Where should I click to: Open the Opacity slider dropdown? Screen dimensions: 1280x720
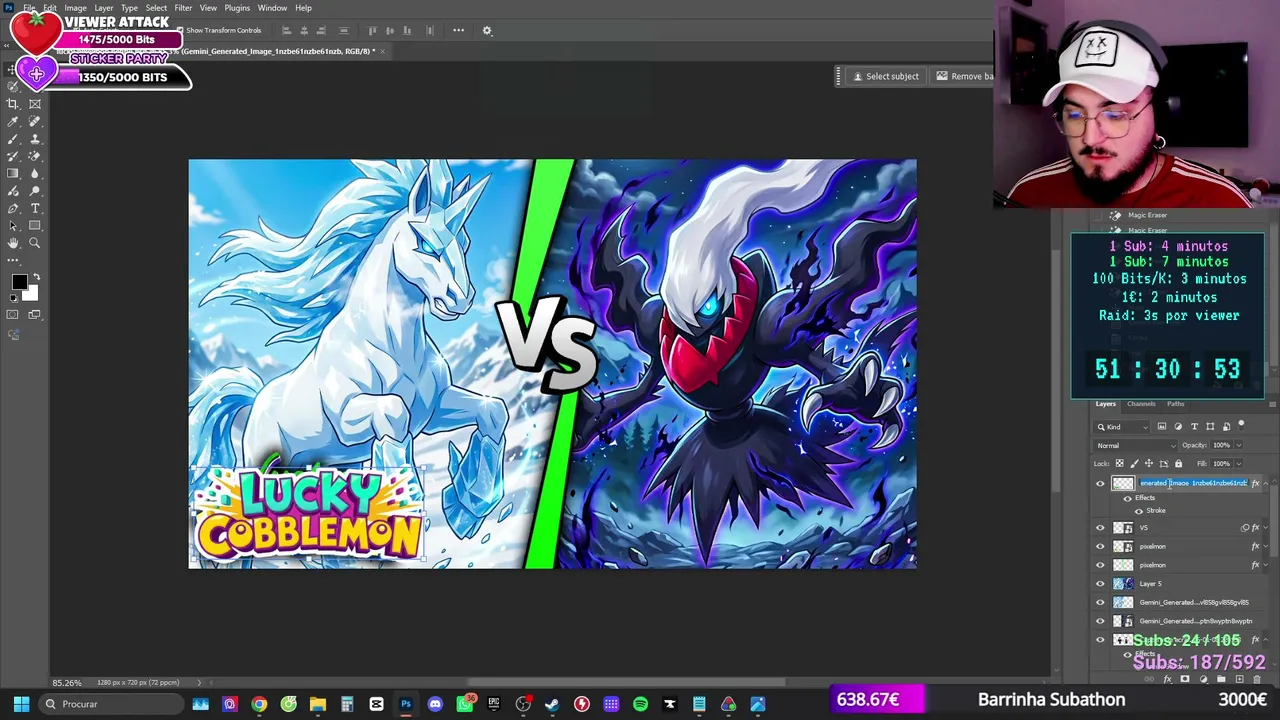pos(1239,445)
